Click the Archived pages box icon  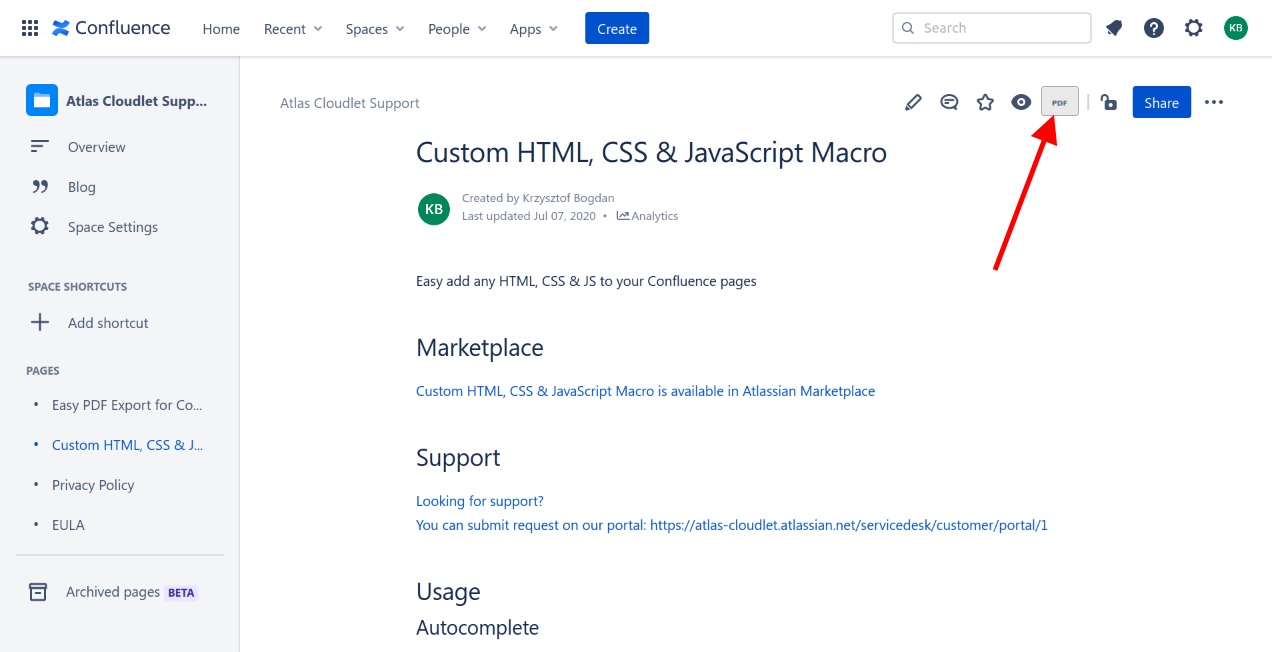pos(38,592)
